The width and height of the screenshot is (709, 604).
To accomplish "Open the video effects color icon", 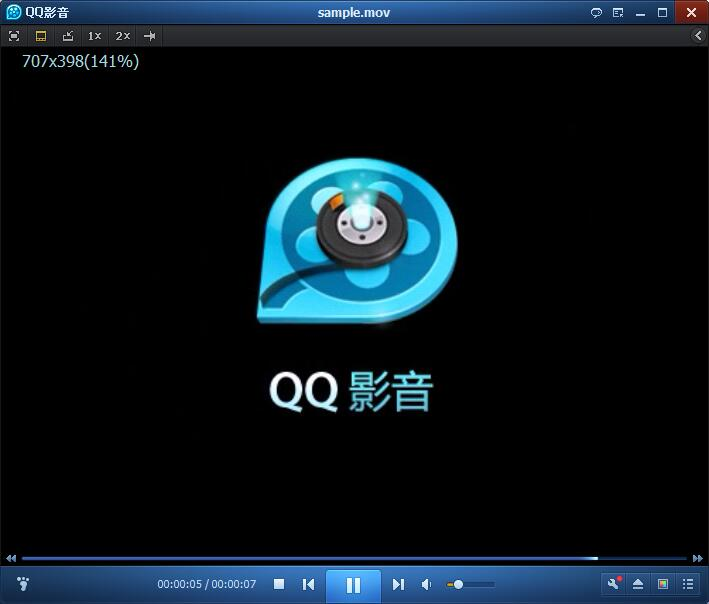I will click(662, 584).
